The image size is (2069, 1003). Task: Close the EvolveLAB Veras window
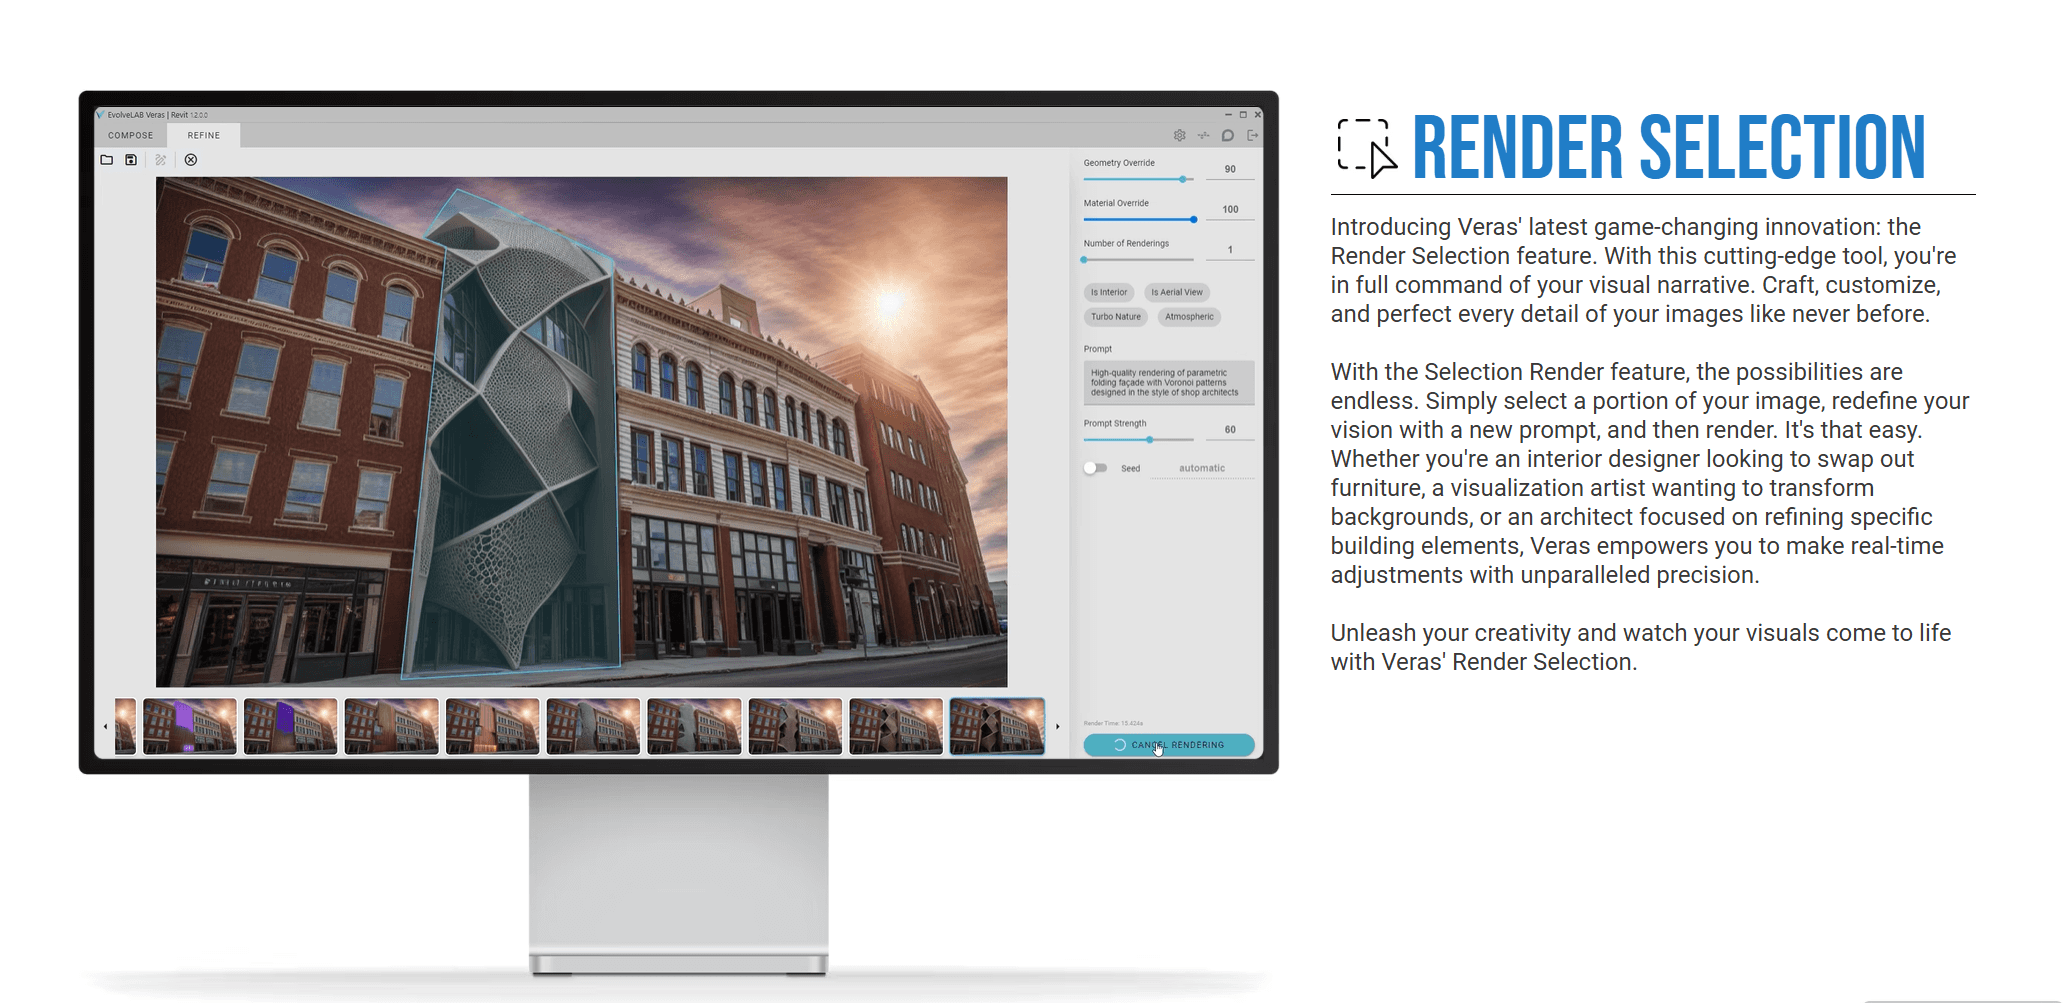click(x=1258, y=115)
